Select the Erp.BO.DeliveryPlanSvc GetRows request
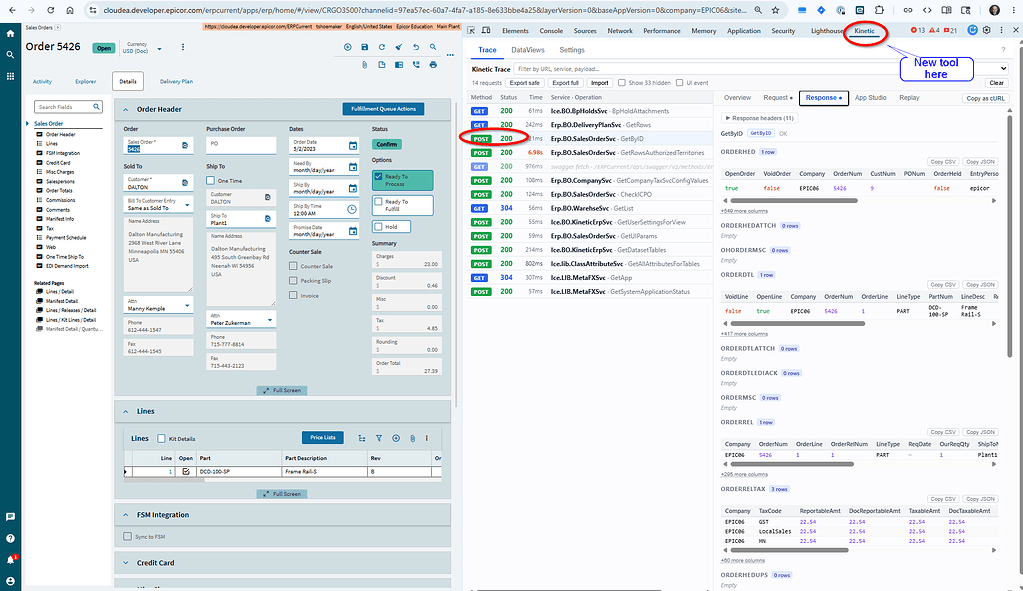 590,125
